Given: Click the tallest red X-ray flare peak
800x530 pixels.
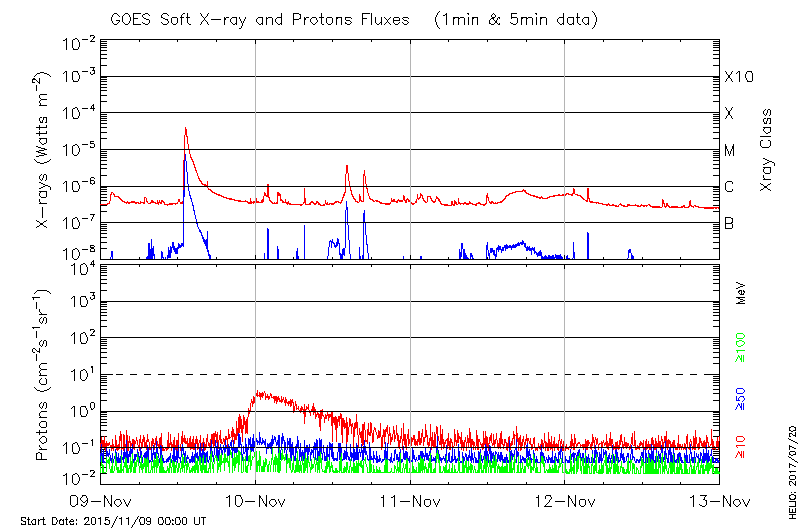Looking at the screenshot, I should click(x=185, y=129).
